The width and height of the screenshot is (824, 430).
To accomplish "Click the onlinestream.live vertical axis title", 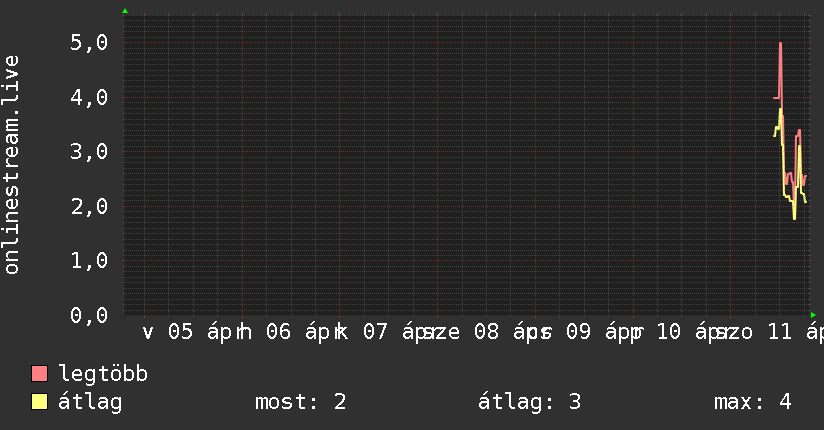I will tap(12, 165).
